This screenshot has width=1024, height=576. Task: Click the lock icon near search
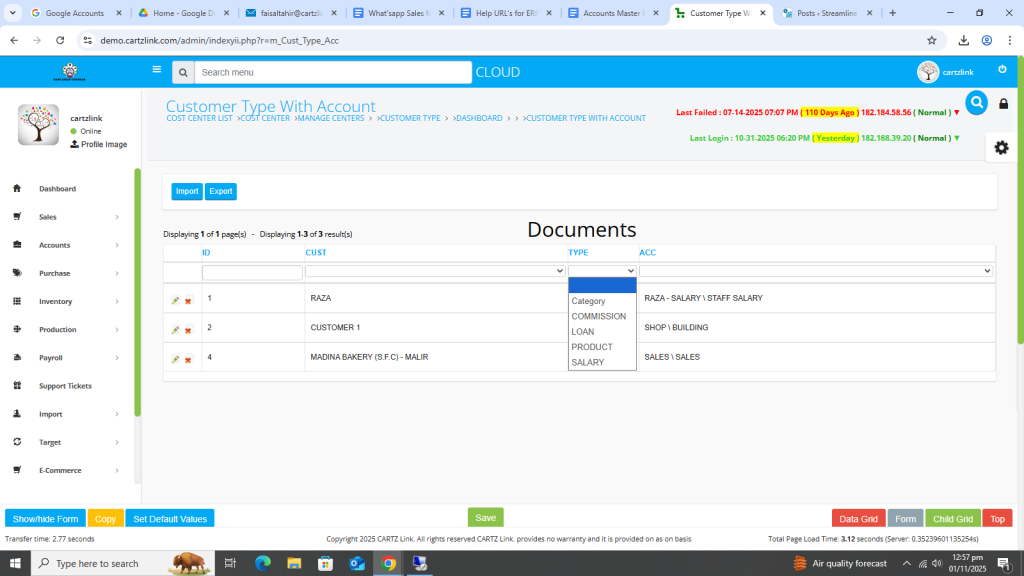pos(1004,104)
